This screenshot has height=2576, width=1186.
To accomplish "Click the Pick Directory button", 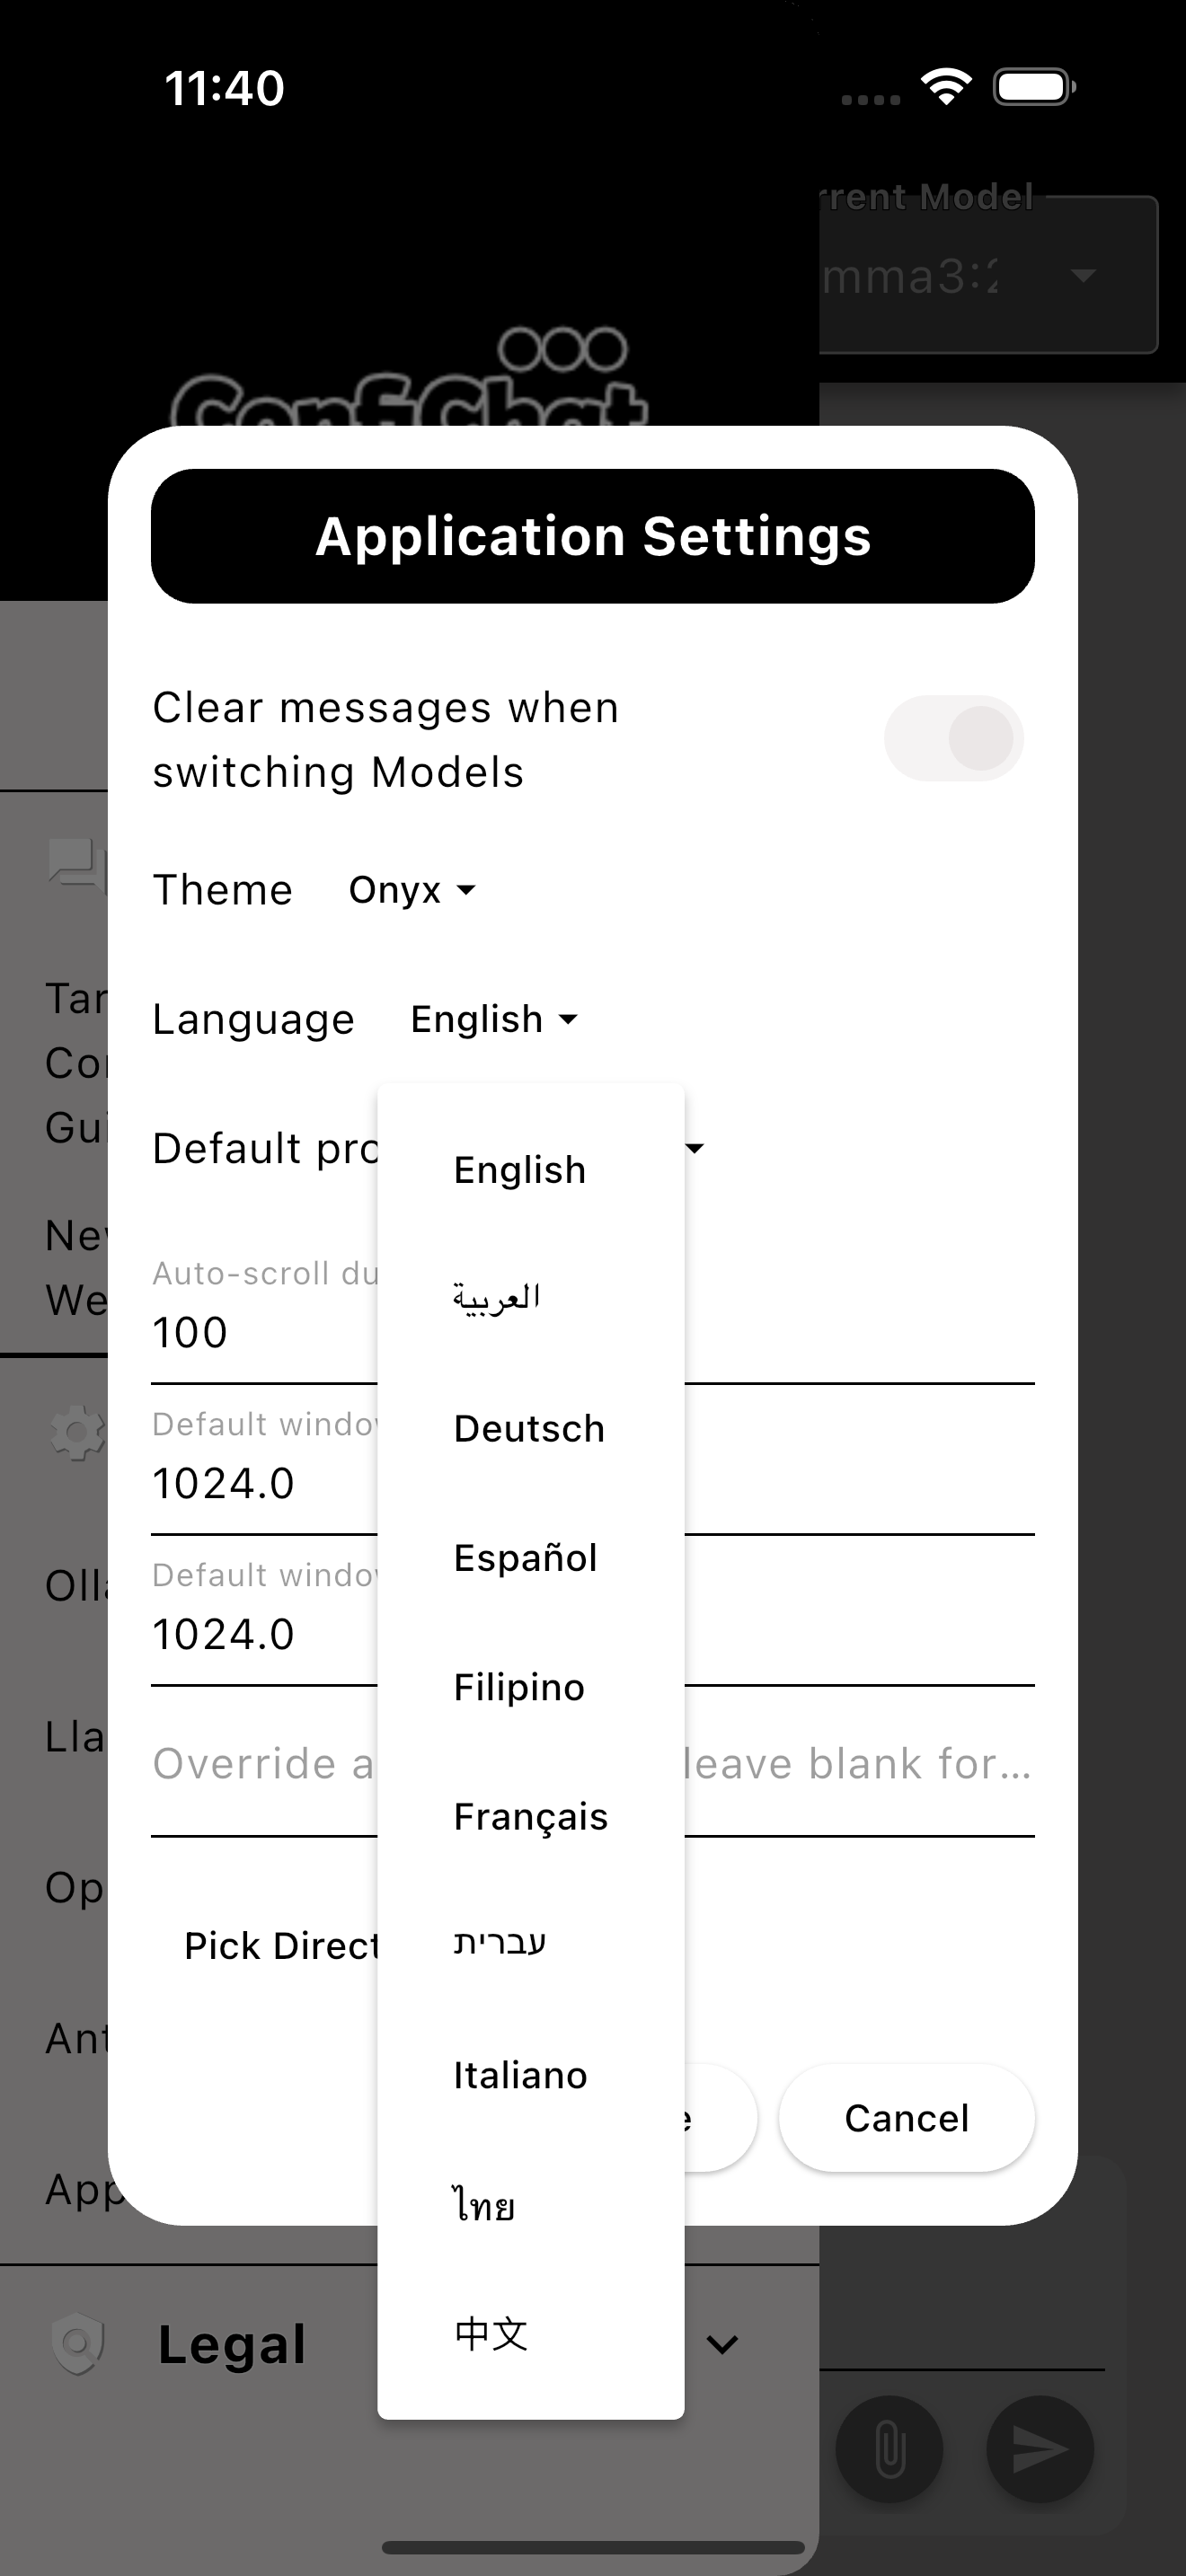I will click(280, 1945).
